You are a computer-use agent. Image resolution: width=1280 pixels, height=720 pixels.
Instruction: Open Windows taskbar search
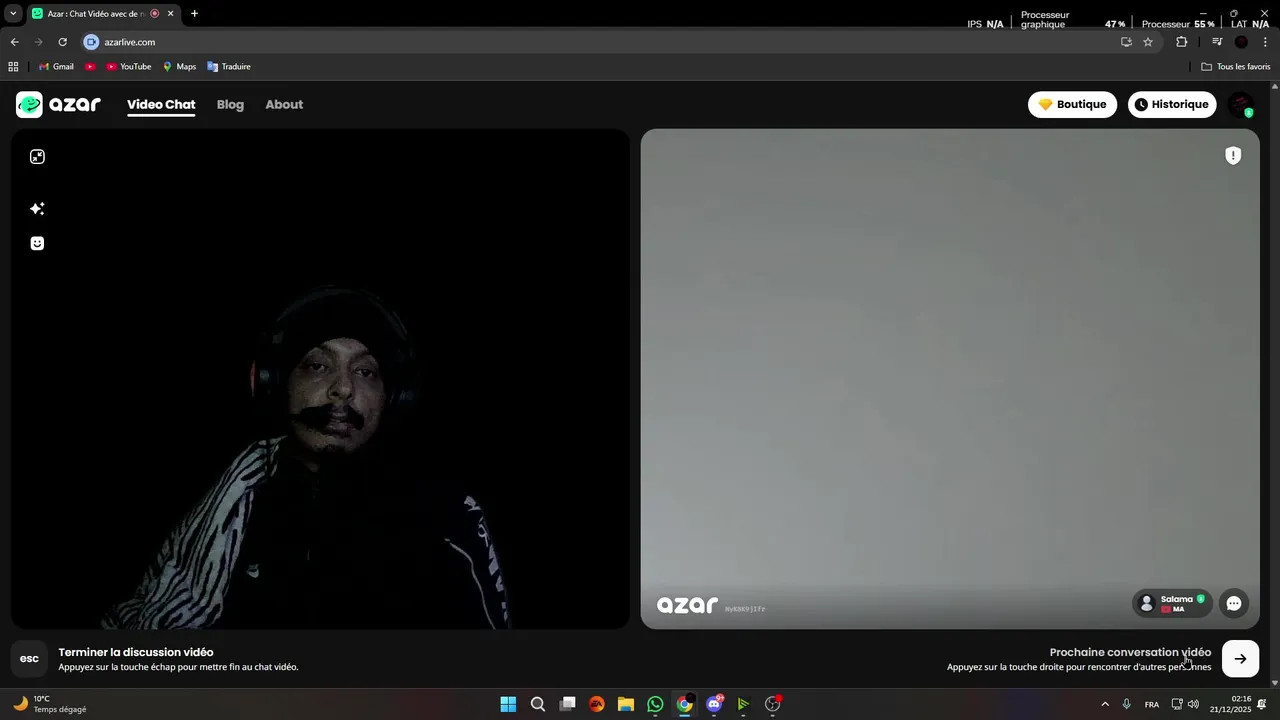[538, 704]
